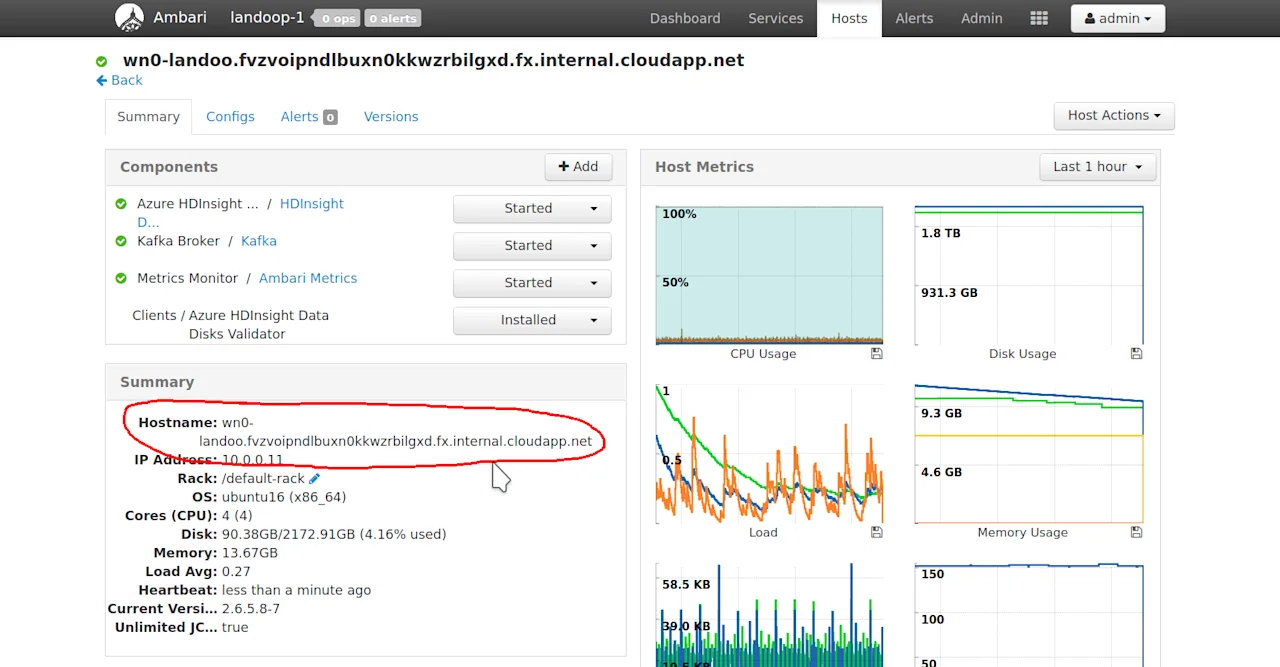
Task: Open Host Actions dropdown
Action: pos(1114,115)
